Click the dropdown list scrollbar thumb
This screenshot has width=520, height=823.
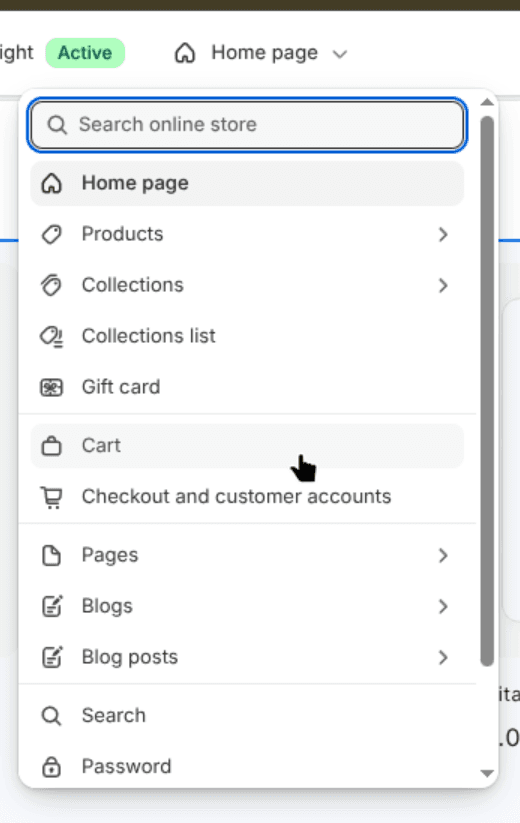[x=487, y=392]
